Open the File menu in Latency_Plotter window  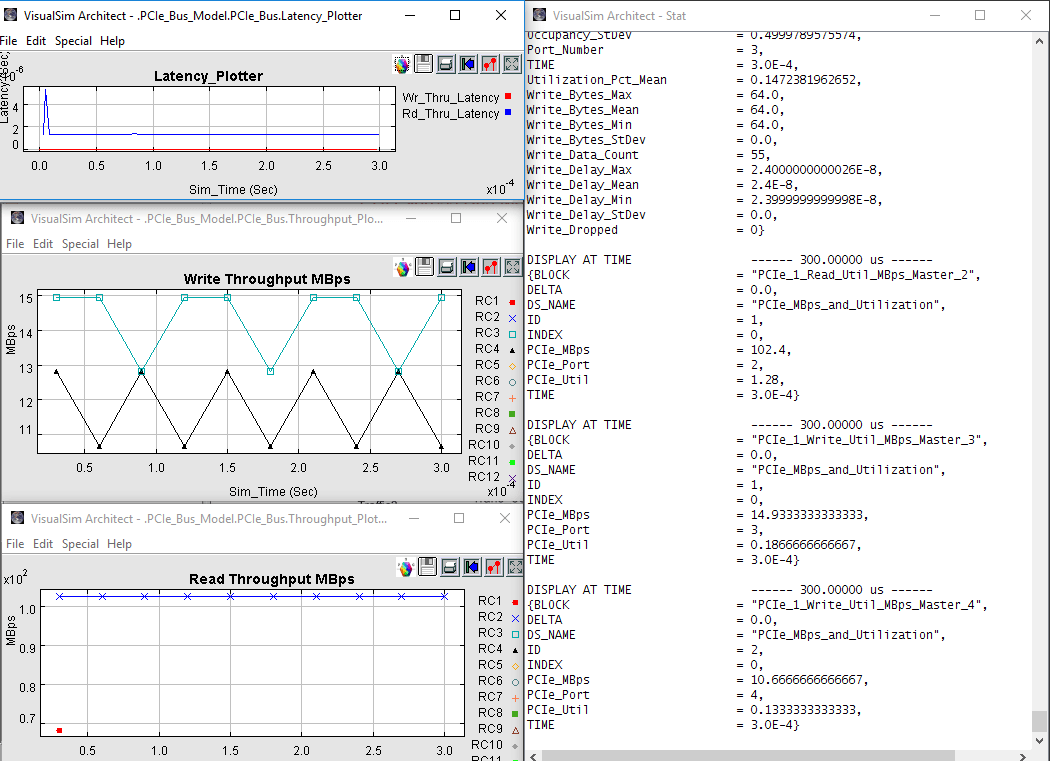coord(8,41)
